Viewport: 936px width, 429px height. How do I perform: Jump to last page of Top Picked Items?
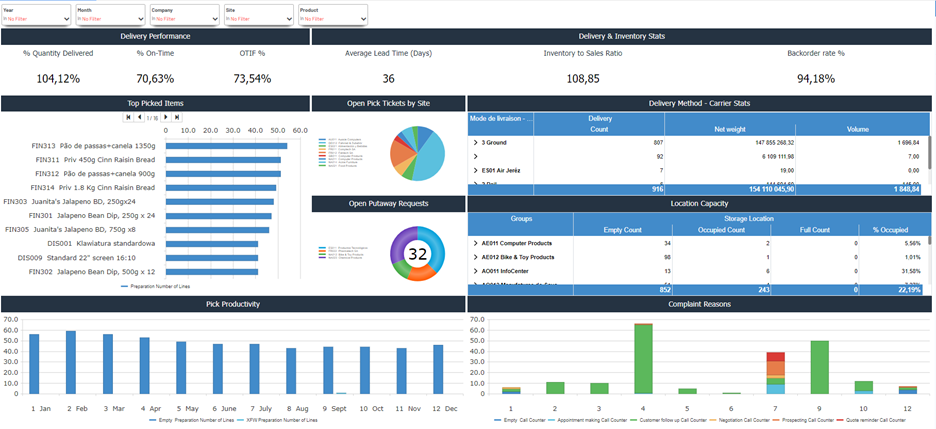coord(177,117)
